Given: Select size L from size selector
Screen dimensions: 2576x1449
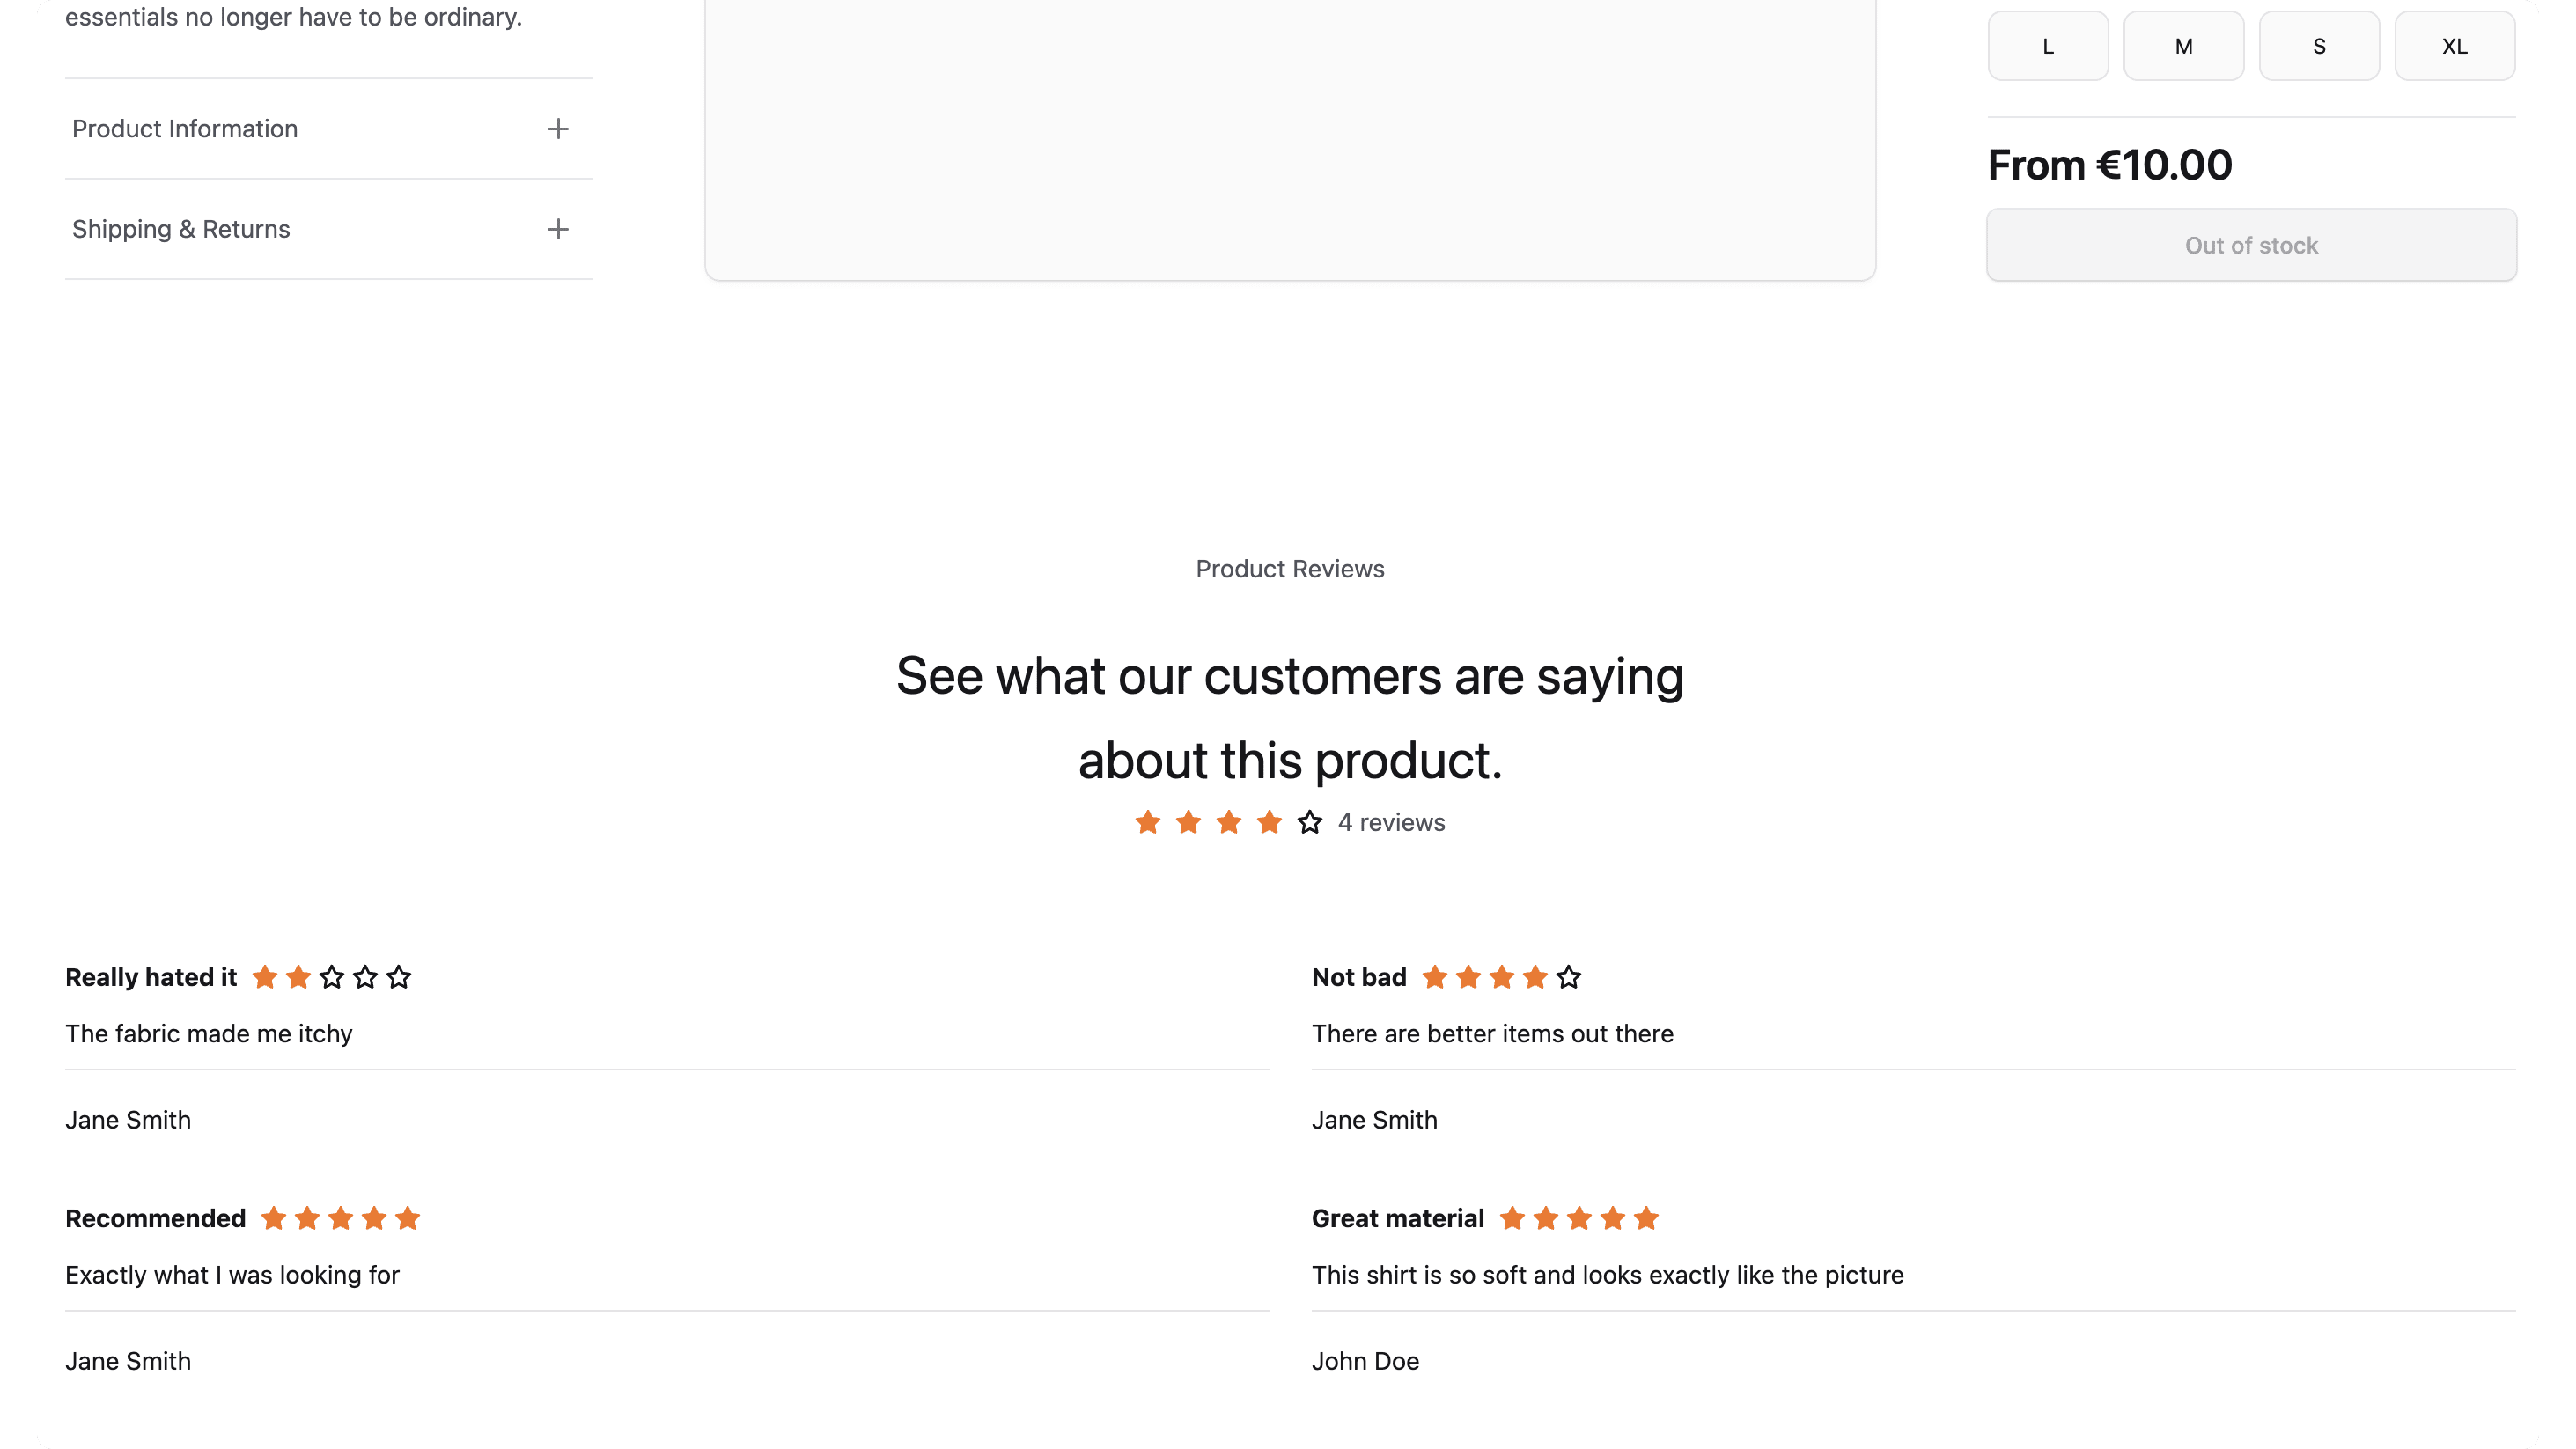Looking at the screenshot, I should point(2048,45).
